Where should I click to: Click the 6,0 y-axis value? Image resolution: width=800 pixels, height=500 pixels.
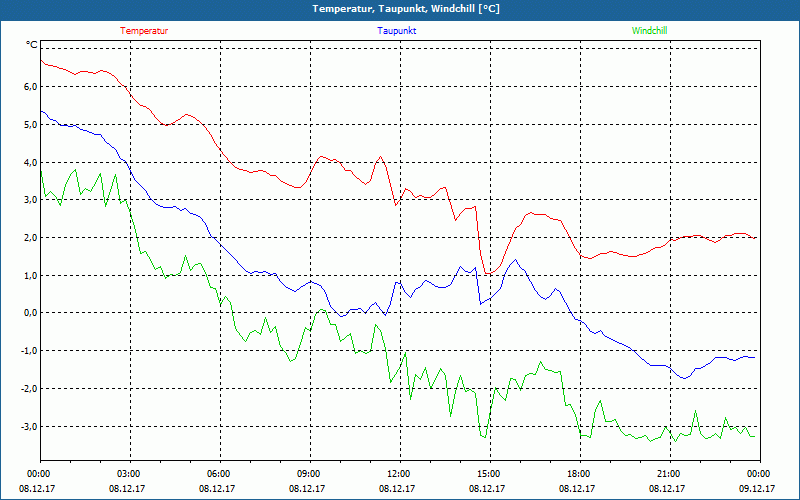tap(30, 87)
